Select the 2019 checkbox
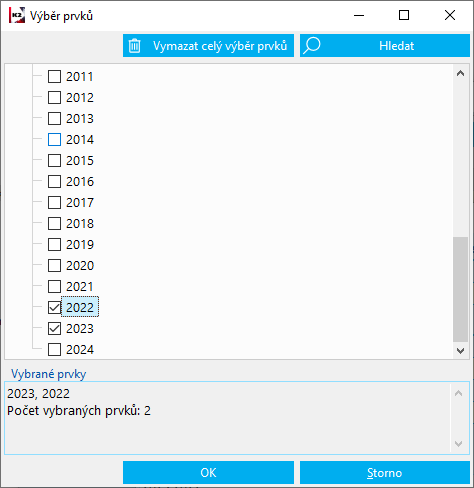This screenshot has width=474, height=488. (54, 244)
